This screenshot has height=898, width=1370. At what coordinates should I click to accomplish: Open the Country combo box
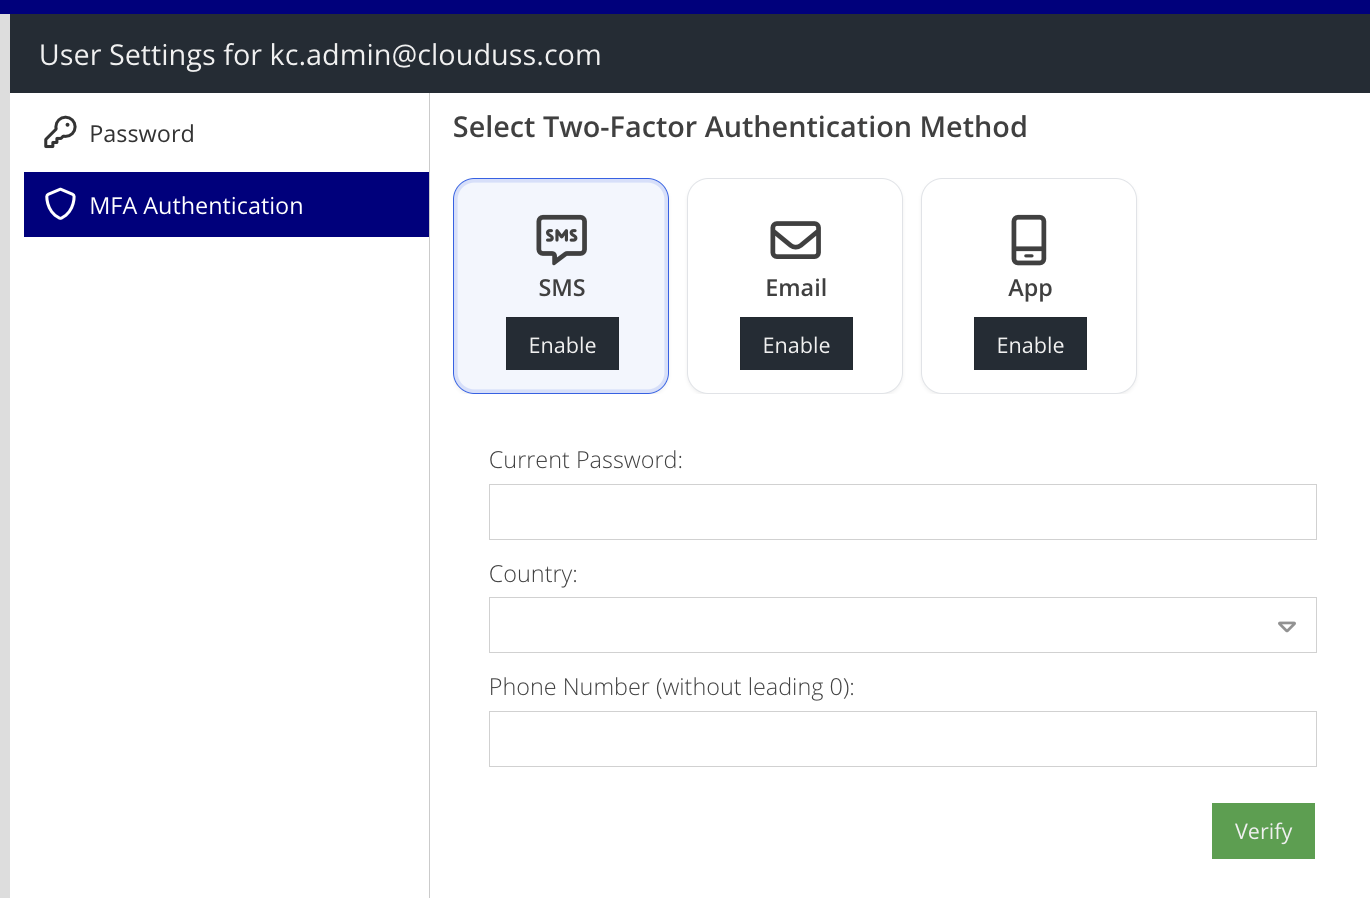pos(880,625)
